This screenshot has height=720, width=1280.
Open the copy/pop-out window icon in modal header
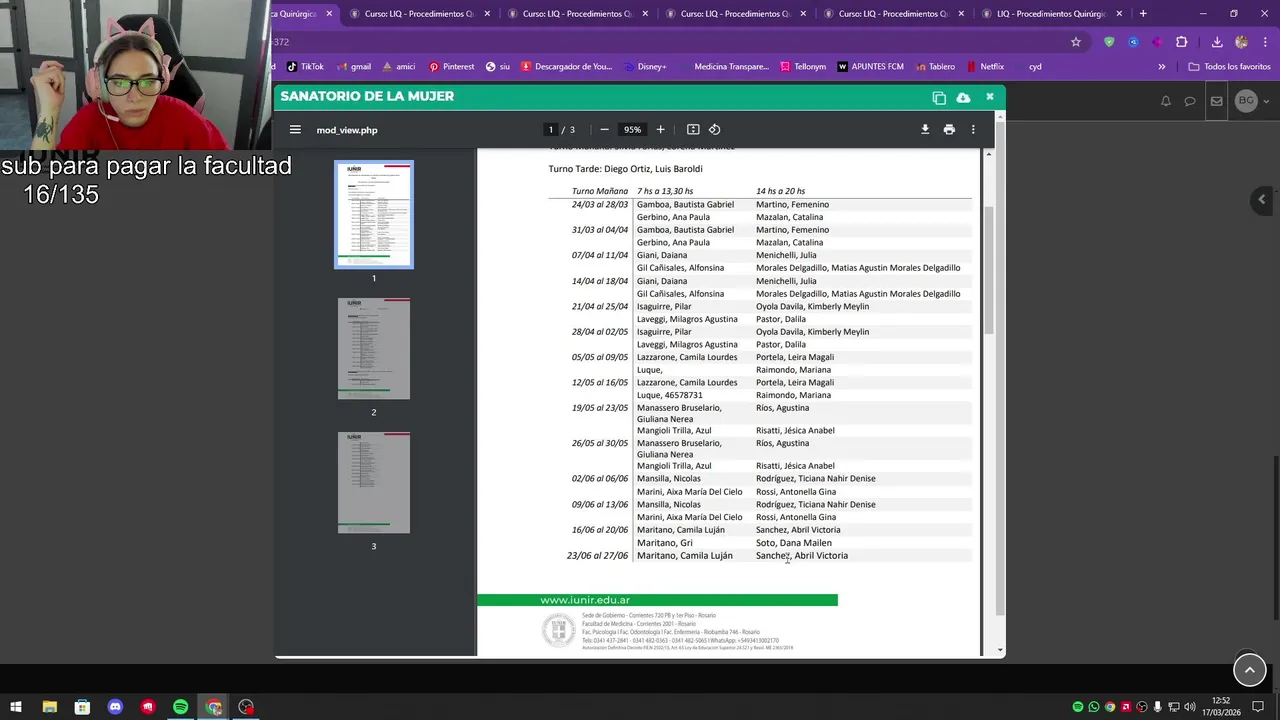939,97
